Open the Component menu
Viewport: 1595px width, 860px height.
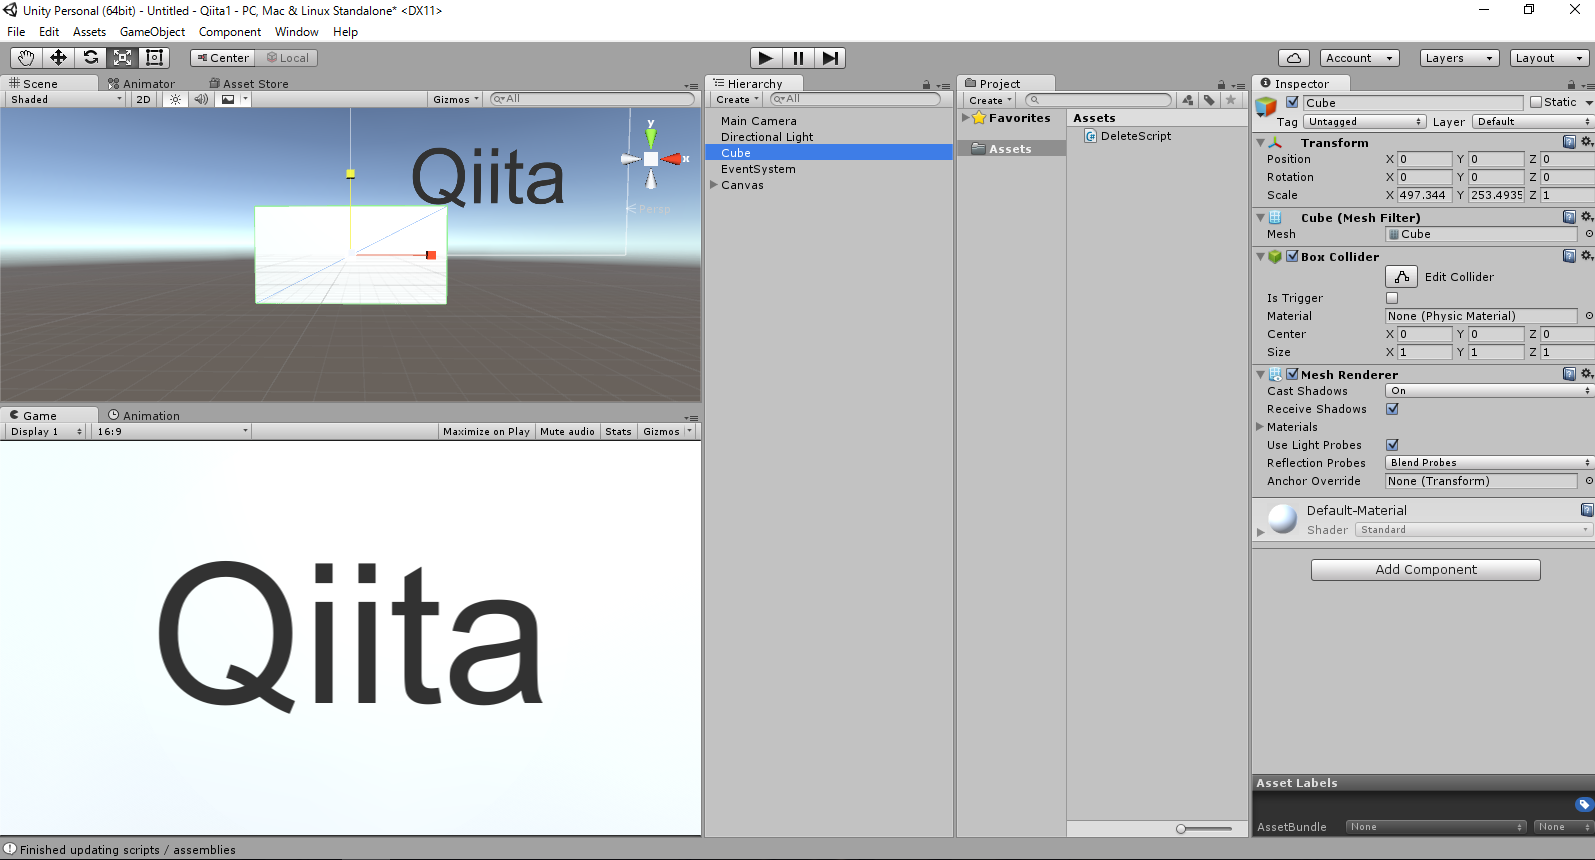tap(230, 32)
